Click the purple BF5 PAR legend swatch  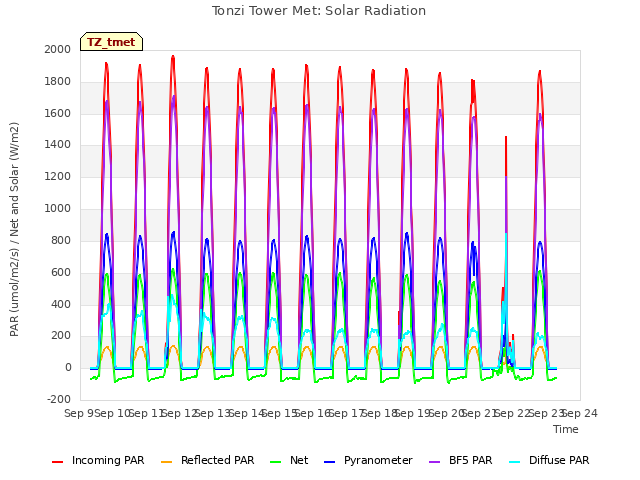[x=435, y=462]
